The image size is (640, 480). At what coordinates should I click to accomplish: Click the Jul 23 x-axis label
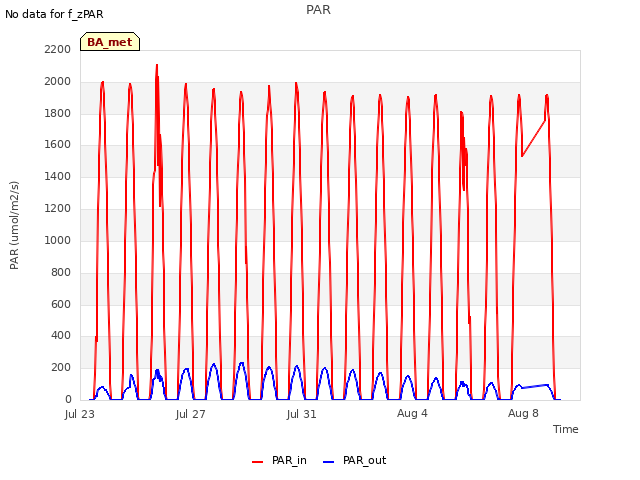coord(80,414)
